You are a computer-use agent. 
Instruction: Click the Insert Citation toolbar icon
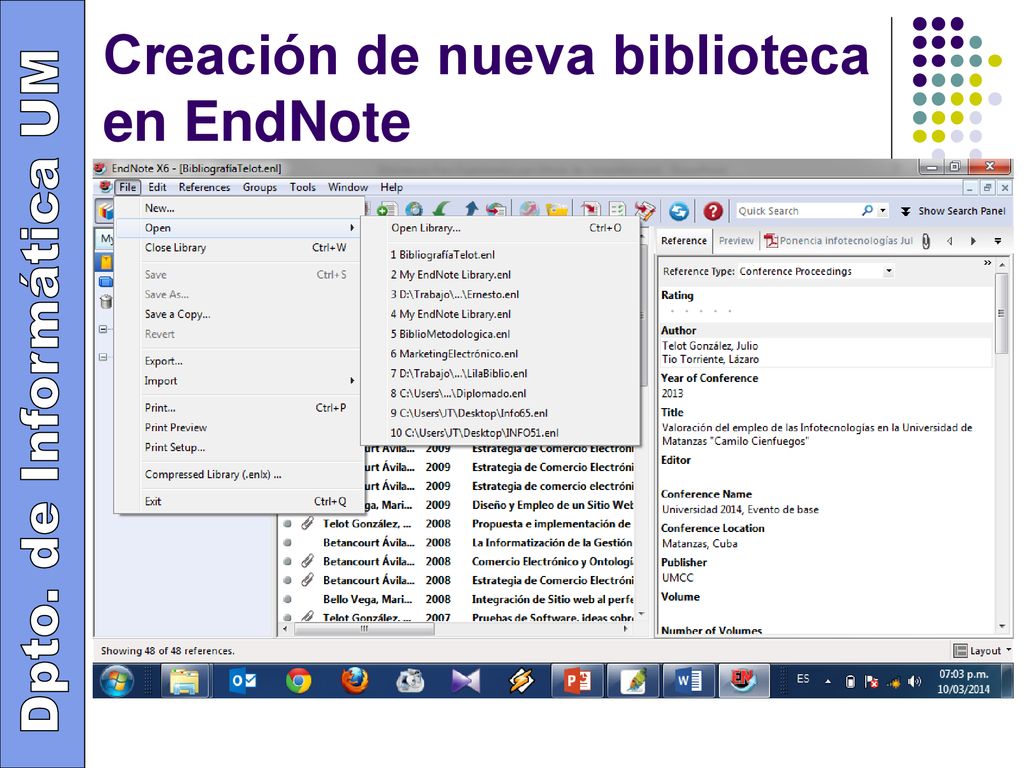pos(590,210)
